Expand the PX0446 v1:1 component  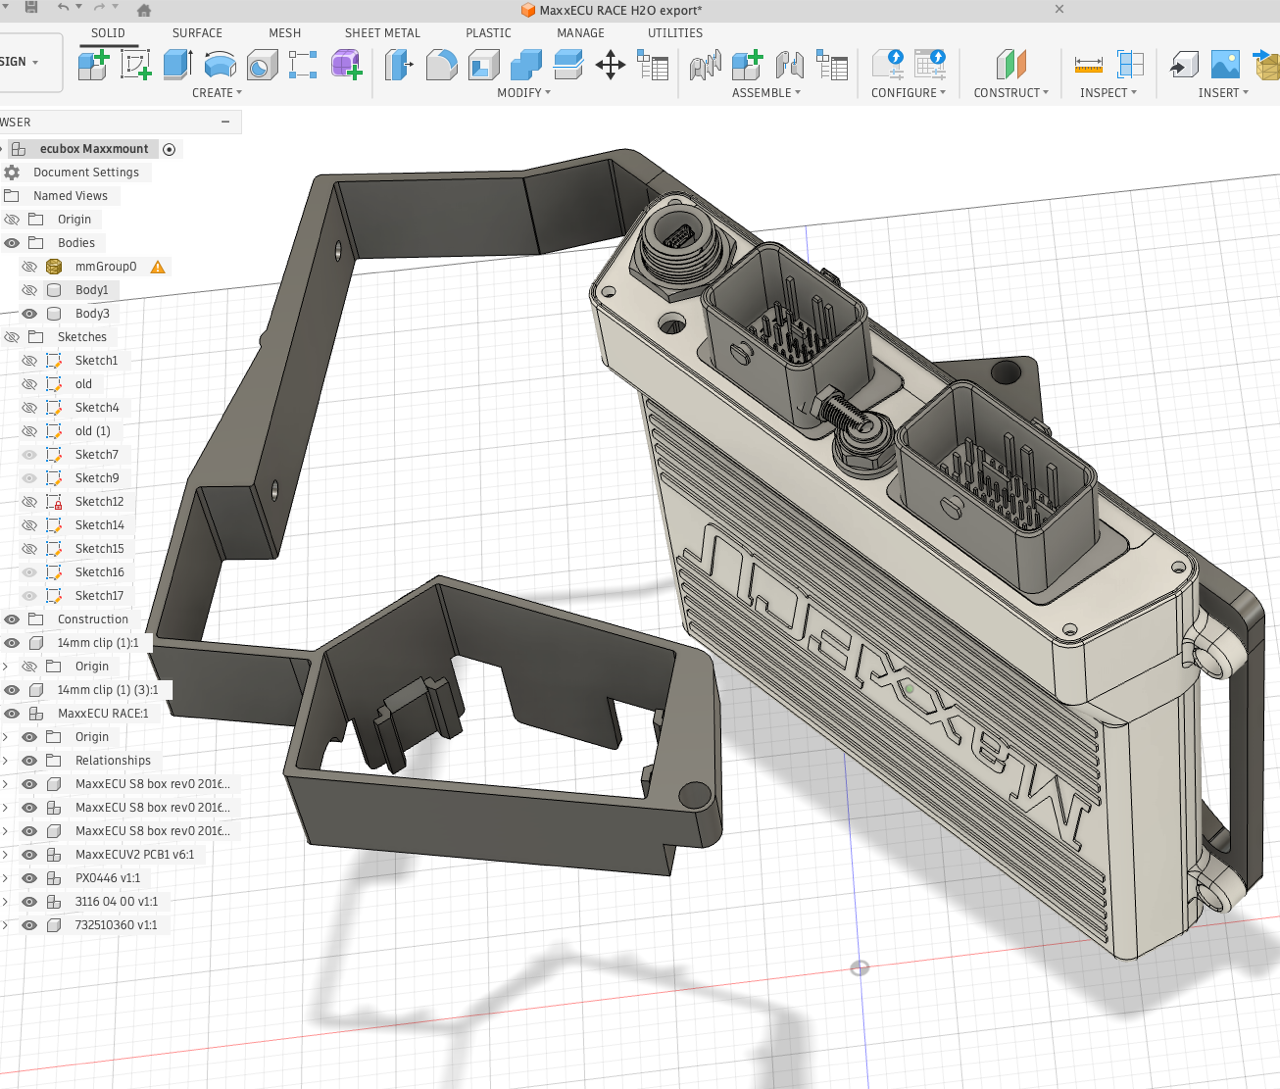pyautogui.click(x=5, y=878)
